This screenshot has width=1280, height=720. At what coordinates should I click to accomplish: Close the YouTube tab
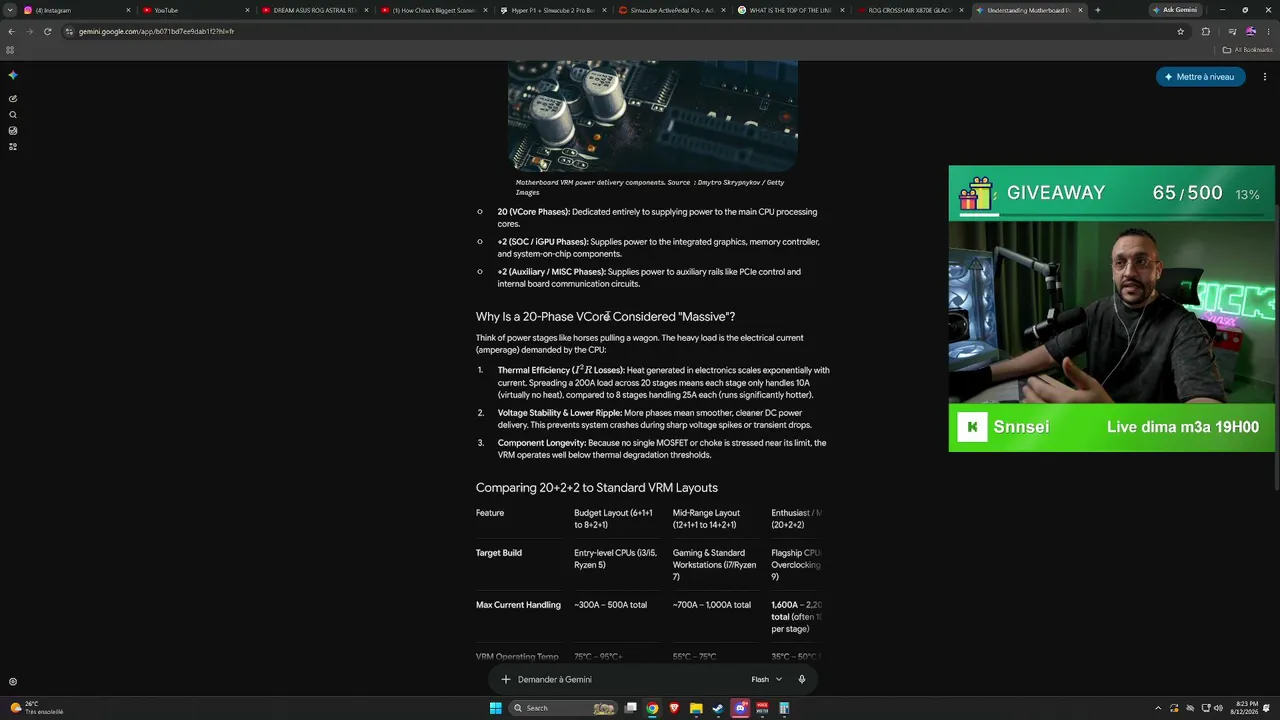tap(247, 10)
